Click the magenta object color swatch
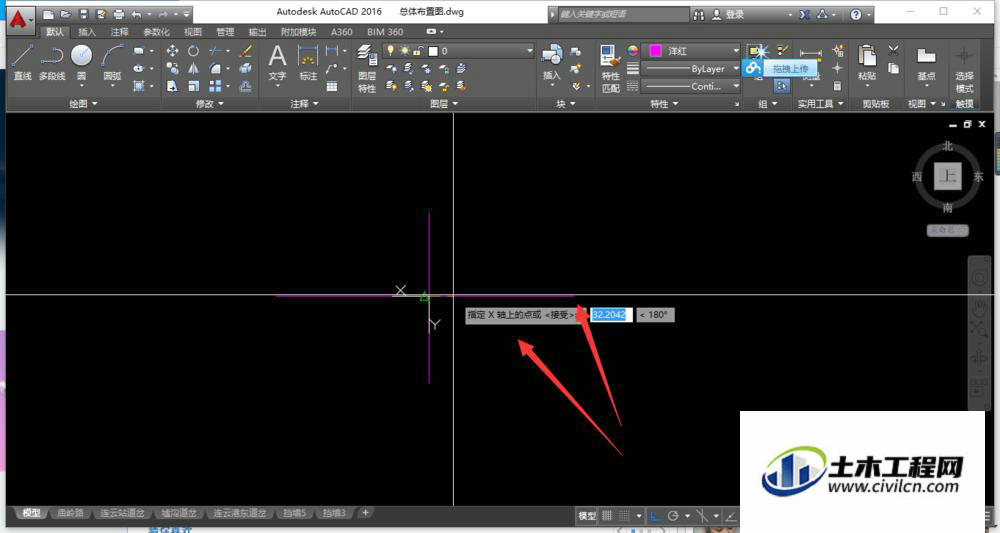Screen dimensions: 1000x533 point(655,50)
